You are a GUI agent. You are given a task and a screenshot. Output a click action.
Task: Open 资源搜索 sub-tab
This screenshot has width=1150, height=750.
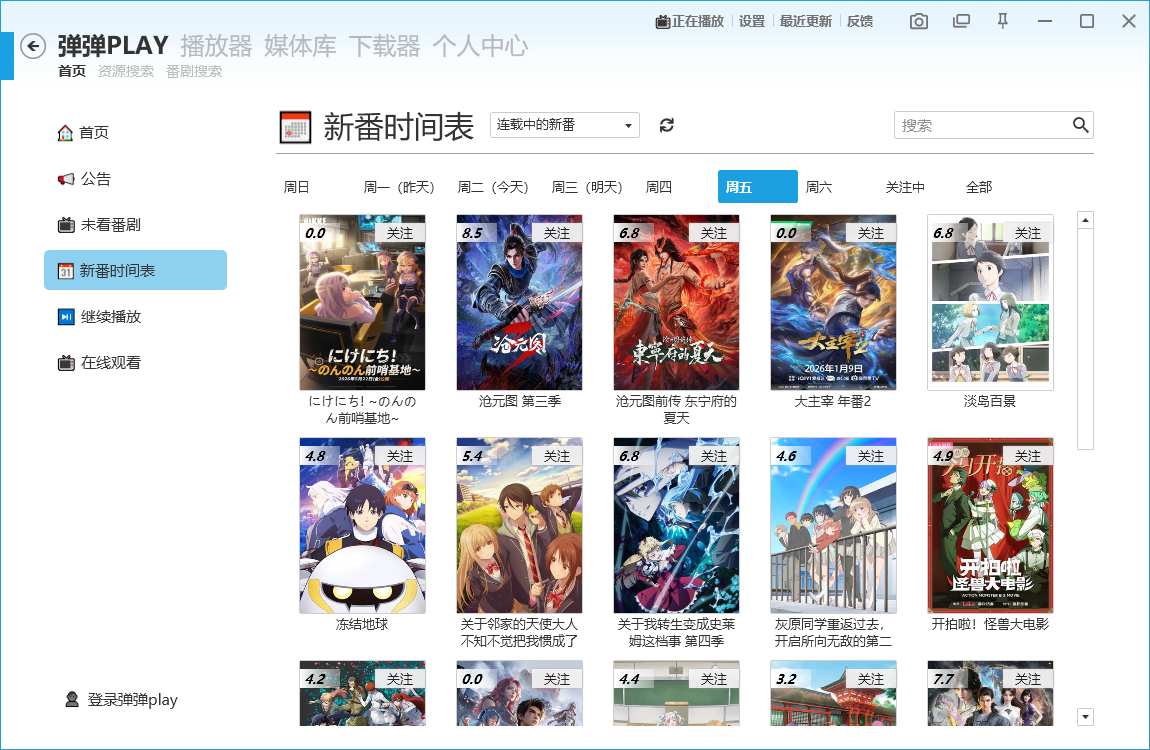[126, 71]
